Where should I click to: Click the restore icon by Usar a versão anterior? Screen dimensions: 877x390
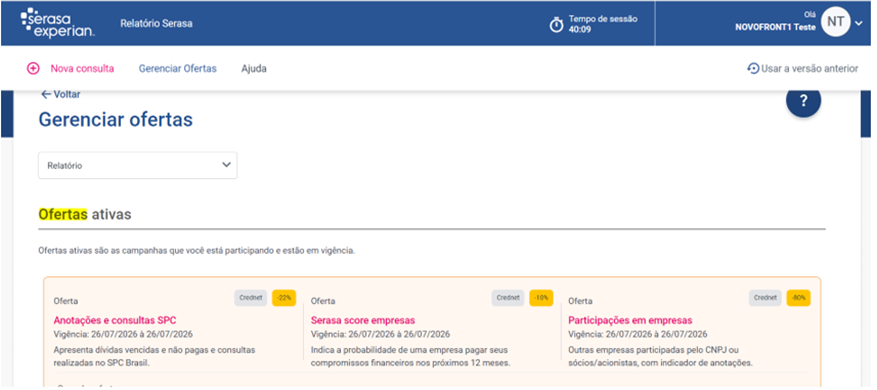point(753,69)
